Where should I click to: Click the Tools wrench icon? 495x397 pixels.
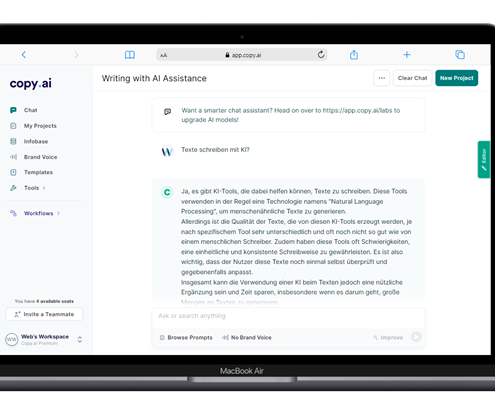click(x=13, y=188)
